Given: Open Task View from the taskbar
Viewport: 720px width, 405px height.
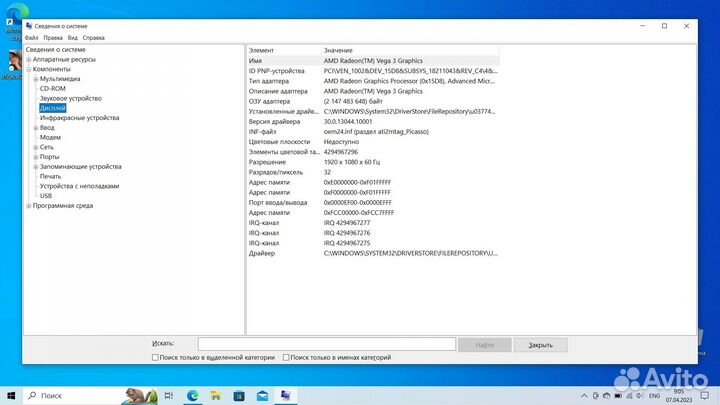Looking at the screenshot, I should (x=166, y=395).
